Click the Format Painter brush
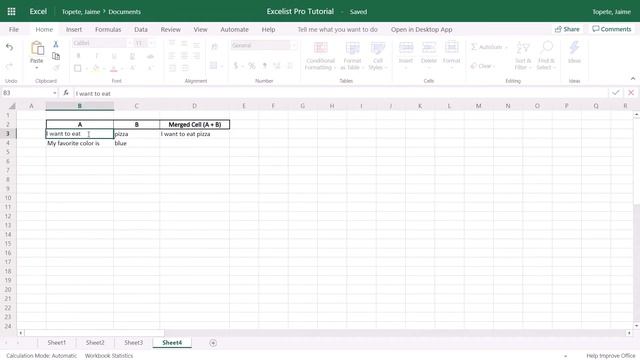This screenshot has height=360, width=640. point(56,67)
